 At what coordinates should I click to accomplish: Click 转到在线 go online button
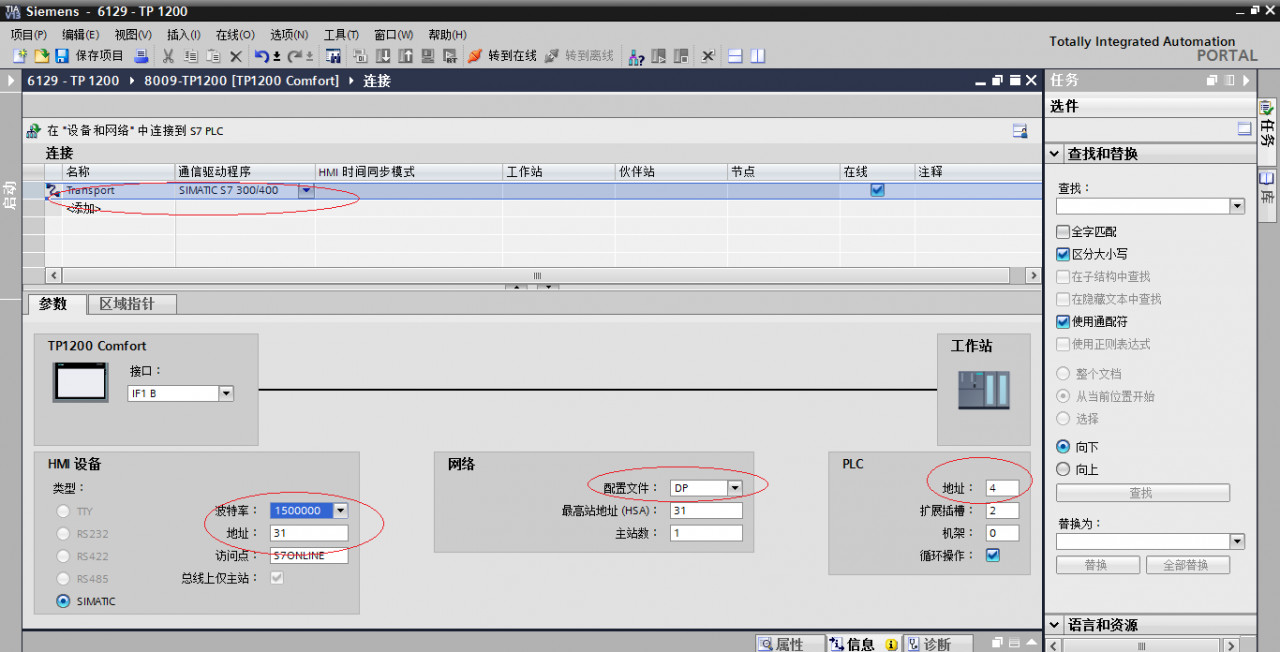tap(502, 56)
